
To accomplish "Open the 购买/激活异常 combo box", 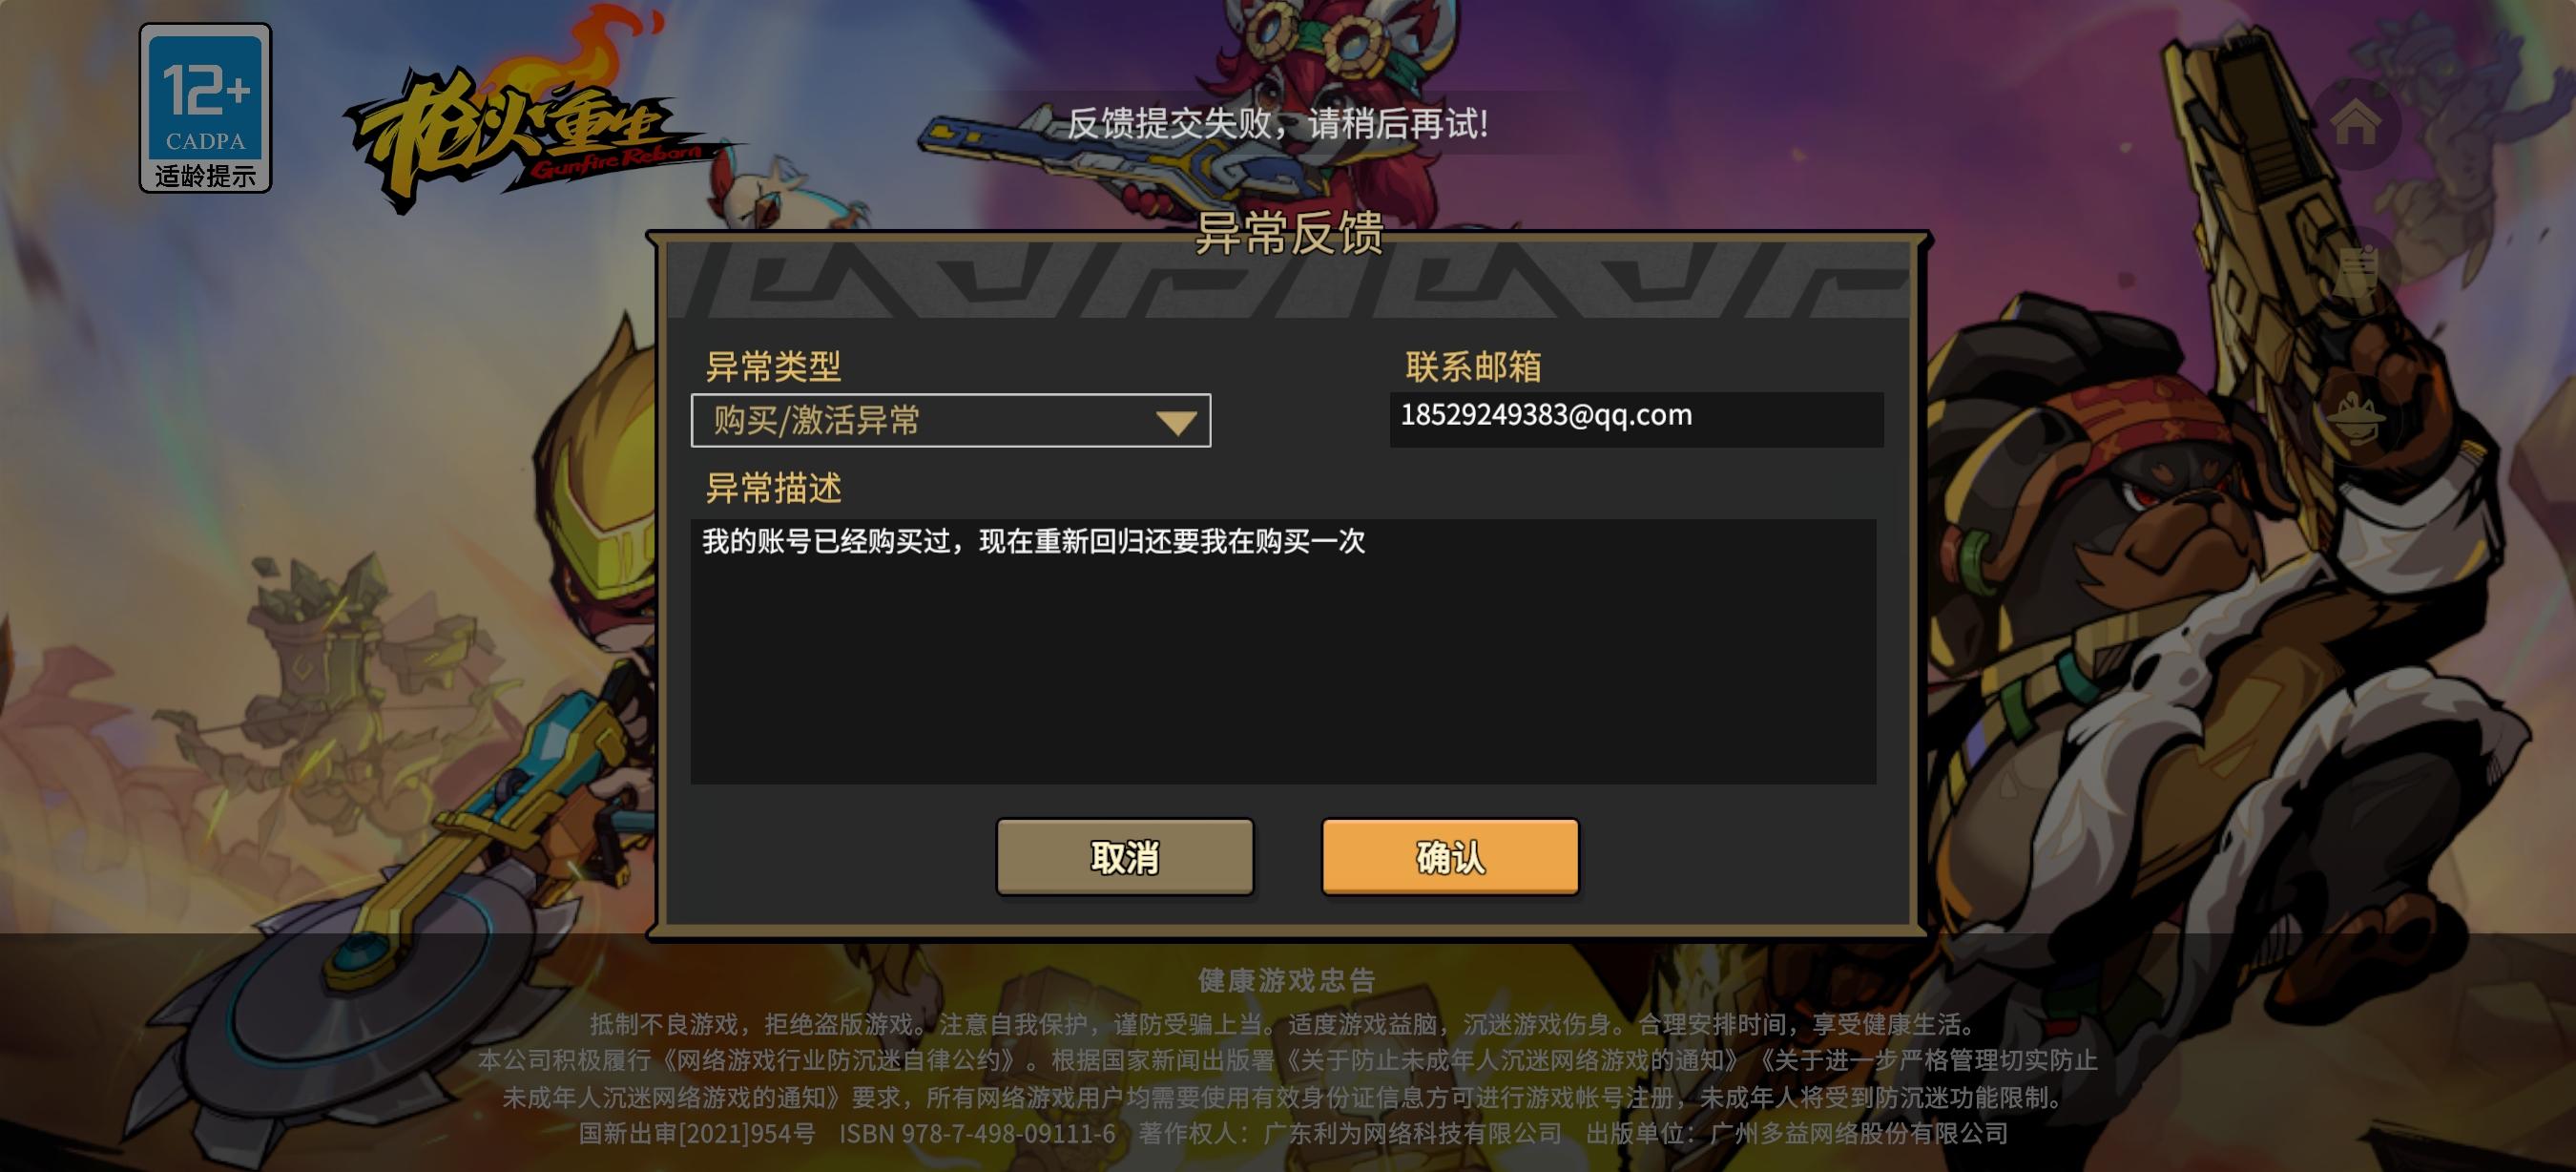I will 950,420.
